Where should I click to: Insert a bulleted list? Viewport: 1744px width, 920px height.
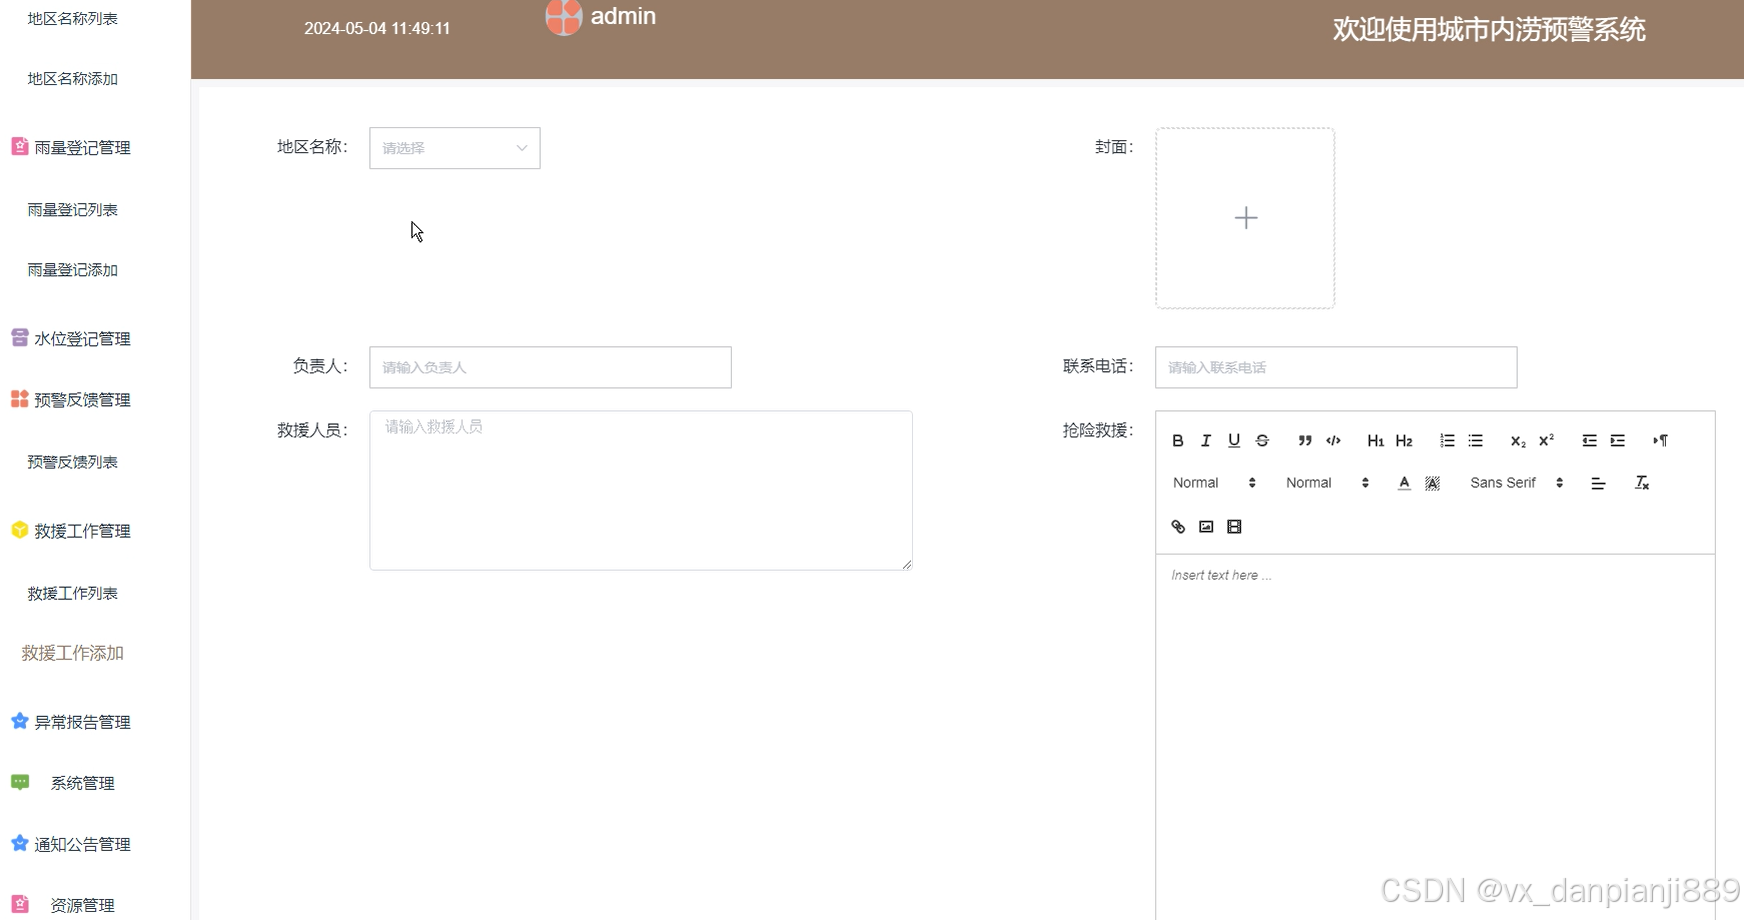(x=1475, y=441)
